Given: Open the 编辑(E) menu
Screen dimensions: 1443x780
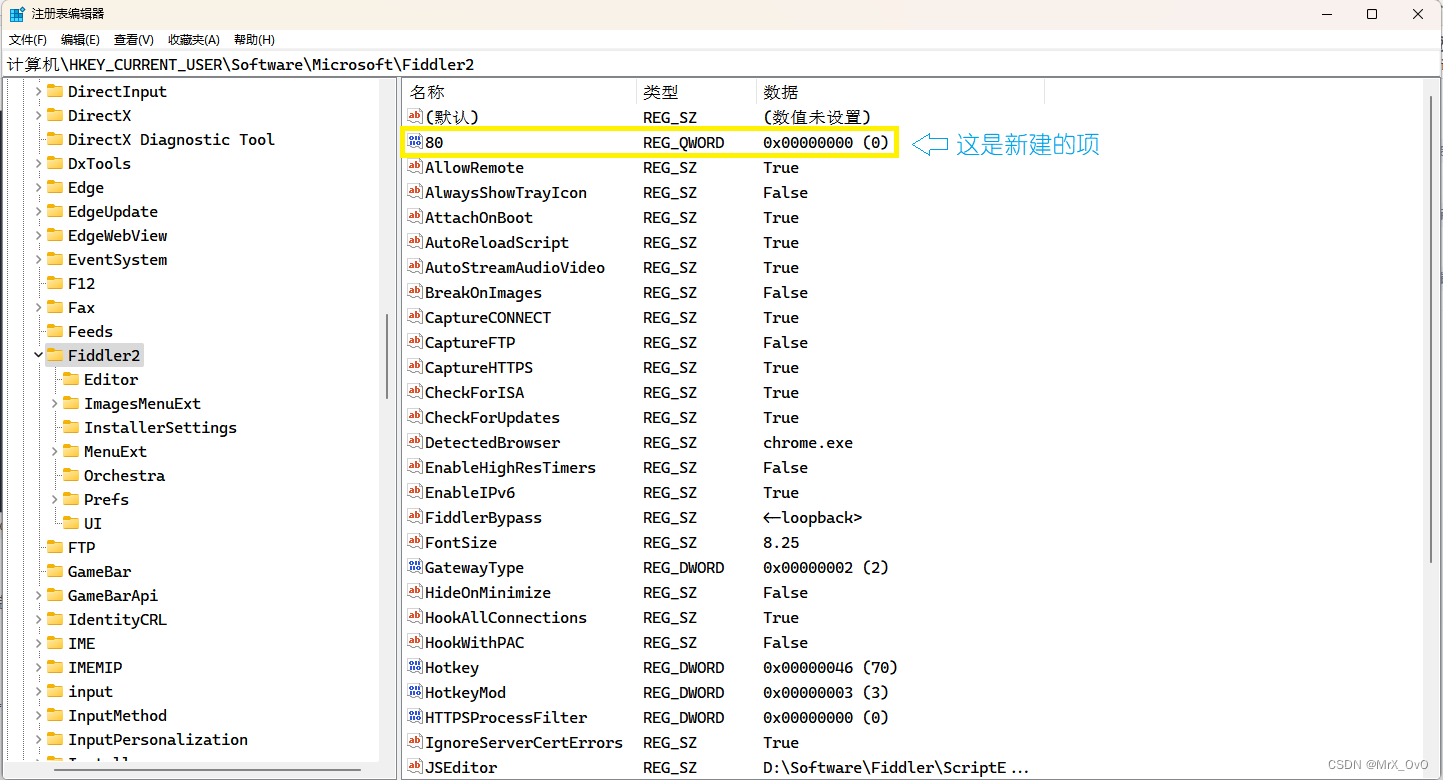Looking at the screenshot, I should click(80, 40).
